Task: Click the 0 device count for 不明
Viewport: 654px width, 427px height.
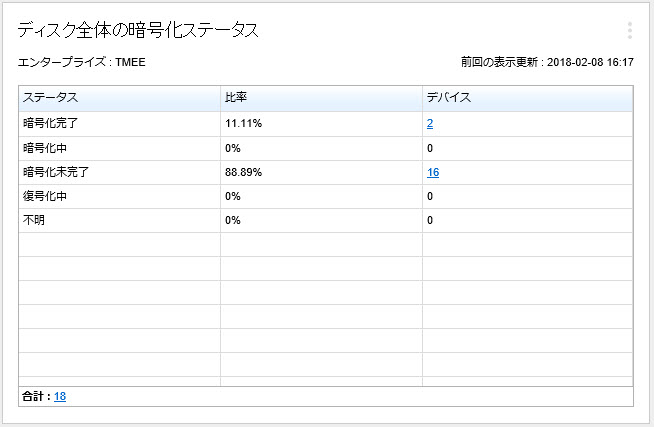Action: [430, 220]
